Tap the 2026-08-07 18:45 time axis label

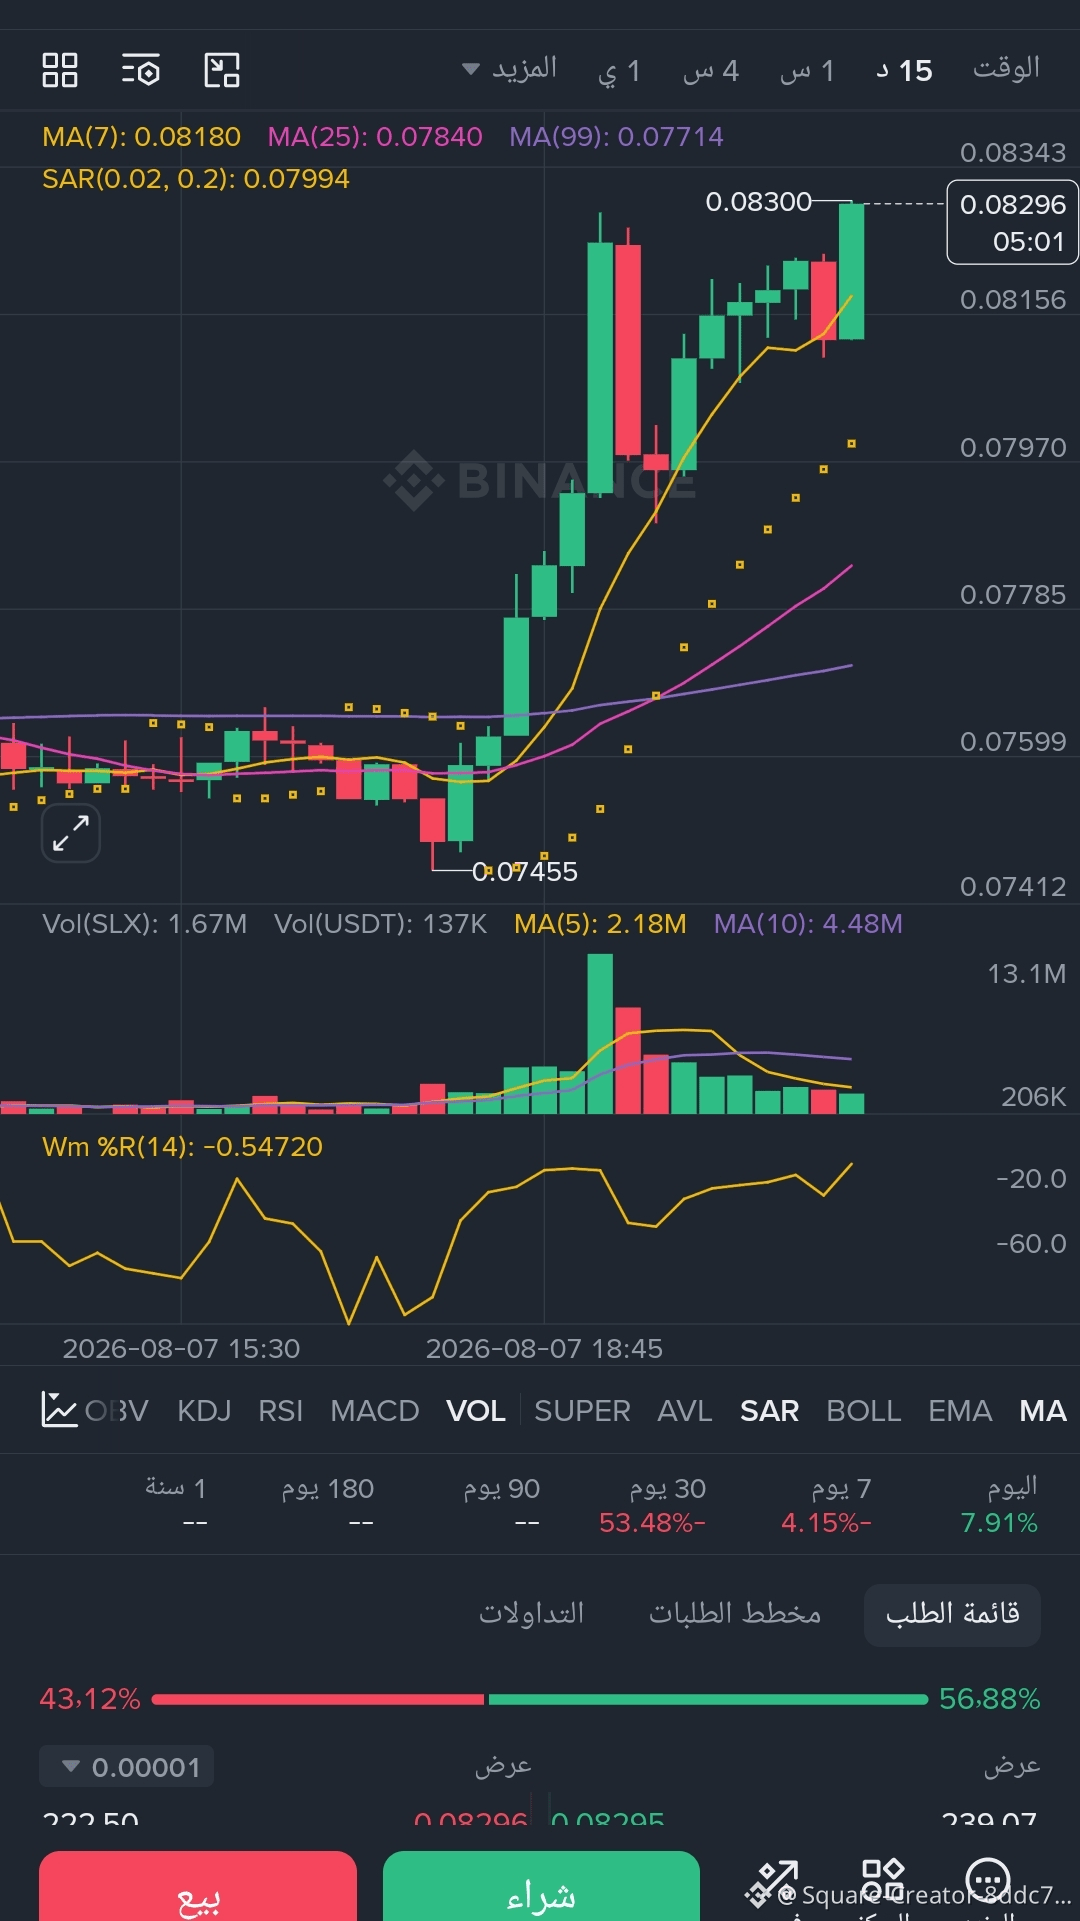tap(544, 1349)
